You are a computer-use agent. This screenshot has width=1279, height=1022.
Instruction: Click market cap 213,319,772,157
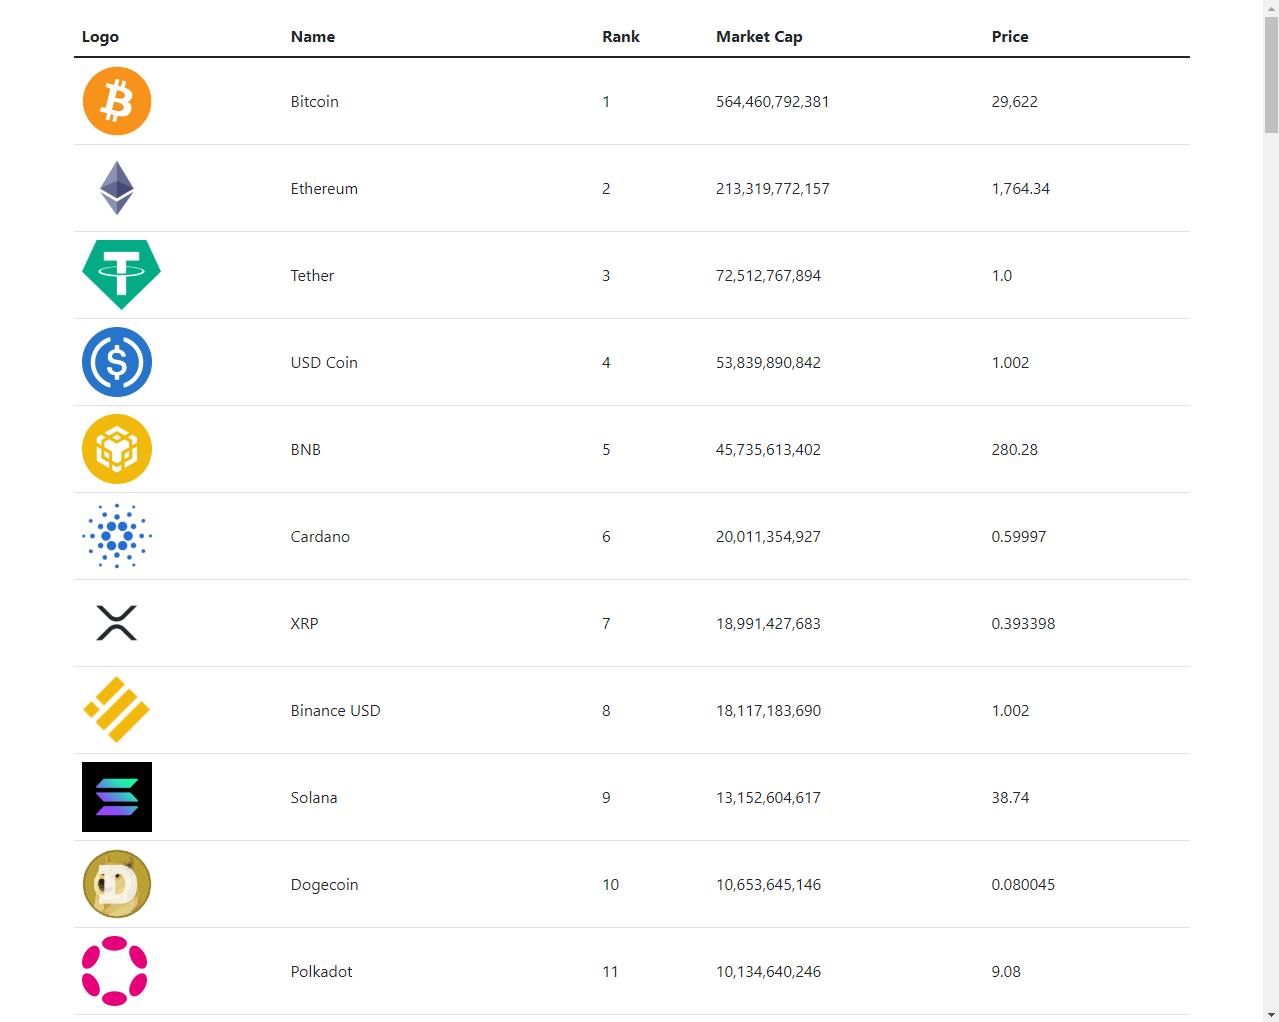click(x=773, y=189)
